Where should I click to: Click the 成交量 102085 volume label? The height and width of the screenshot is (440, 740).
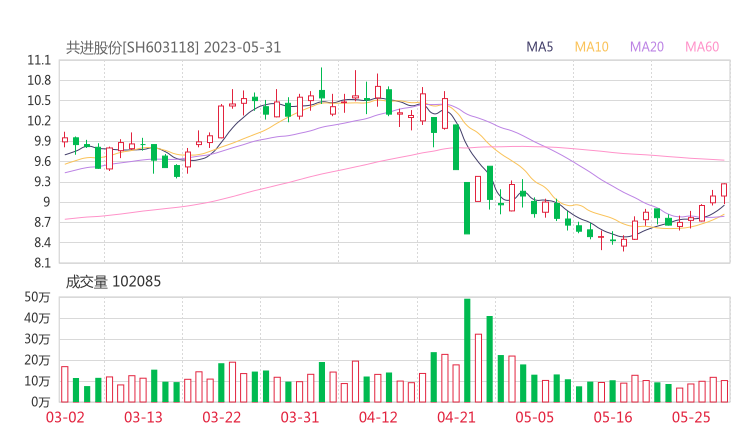(113, 282)
